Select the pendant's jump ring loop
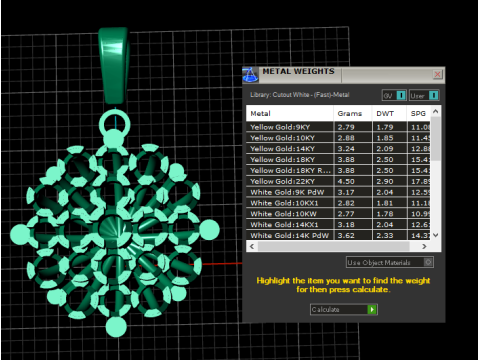 114,124
